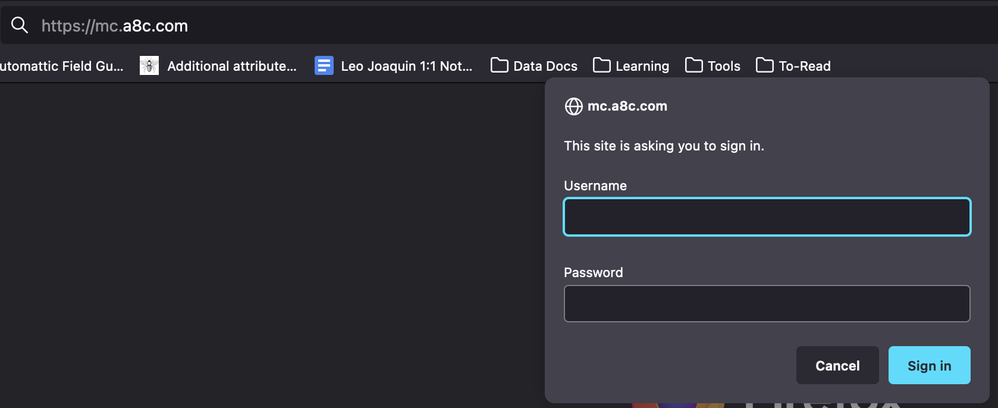
Task: Expand the Tools bookmarks folder label
Action: [724, 66]
